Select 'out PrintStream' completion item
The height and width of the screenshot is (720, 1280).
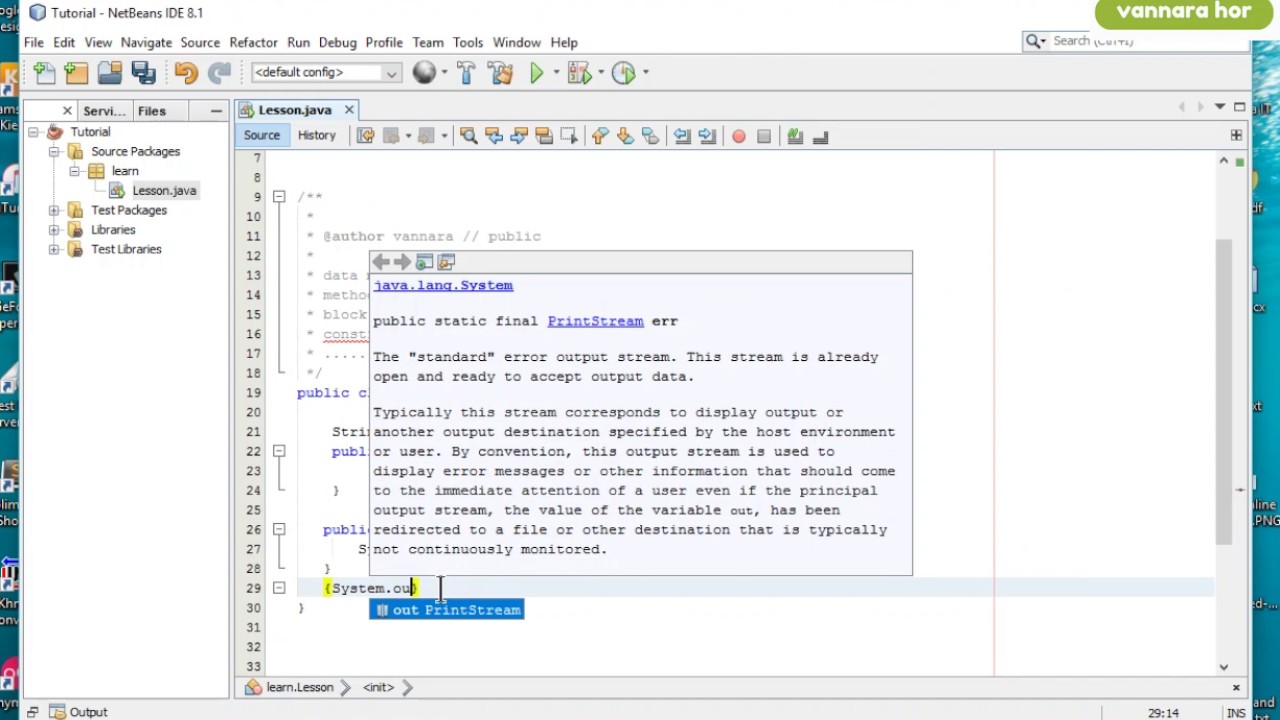[x=446, y=610]
